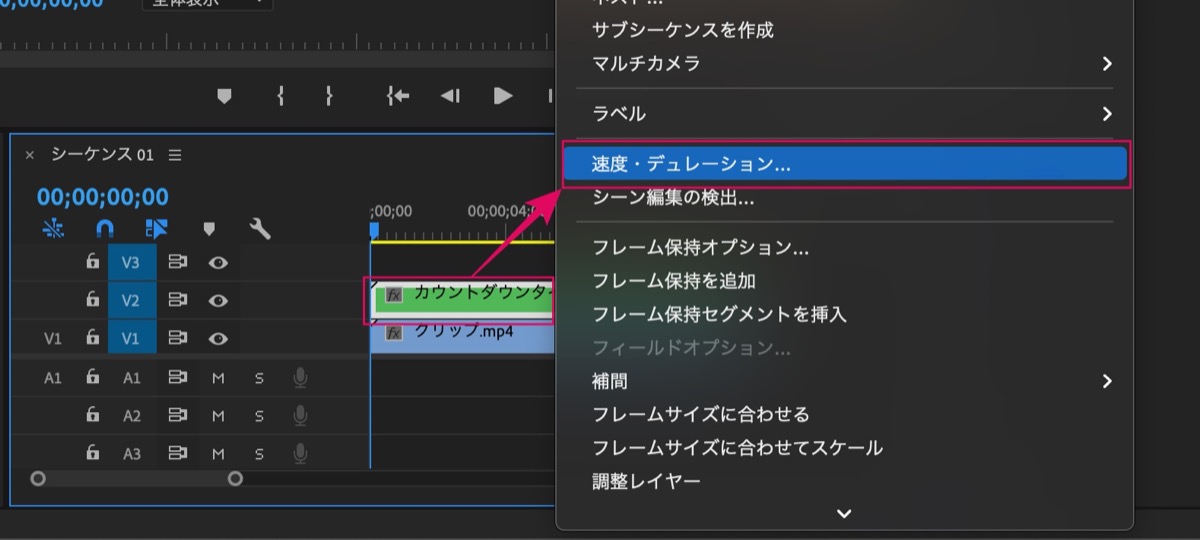
Task: Click the Add Marker icon in transport controls
Action: click(x=224, y=96)
